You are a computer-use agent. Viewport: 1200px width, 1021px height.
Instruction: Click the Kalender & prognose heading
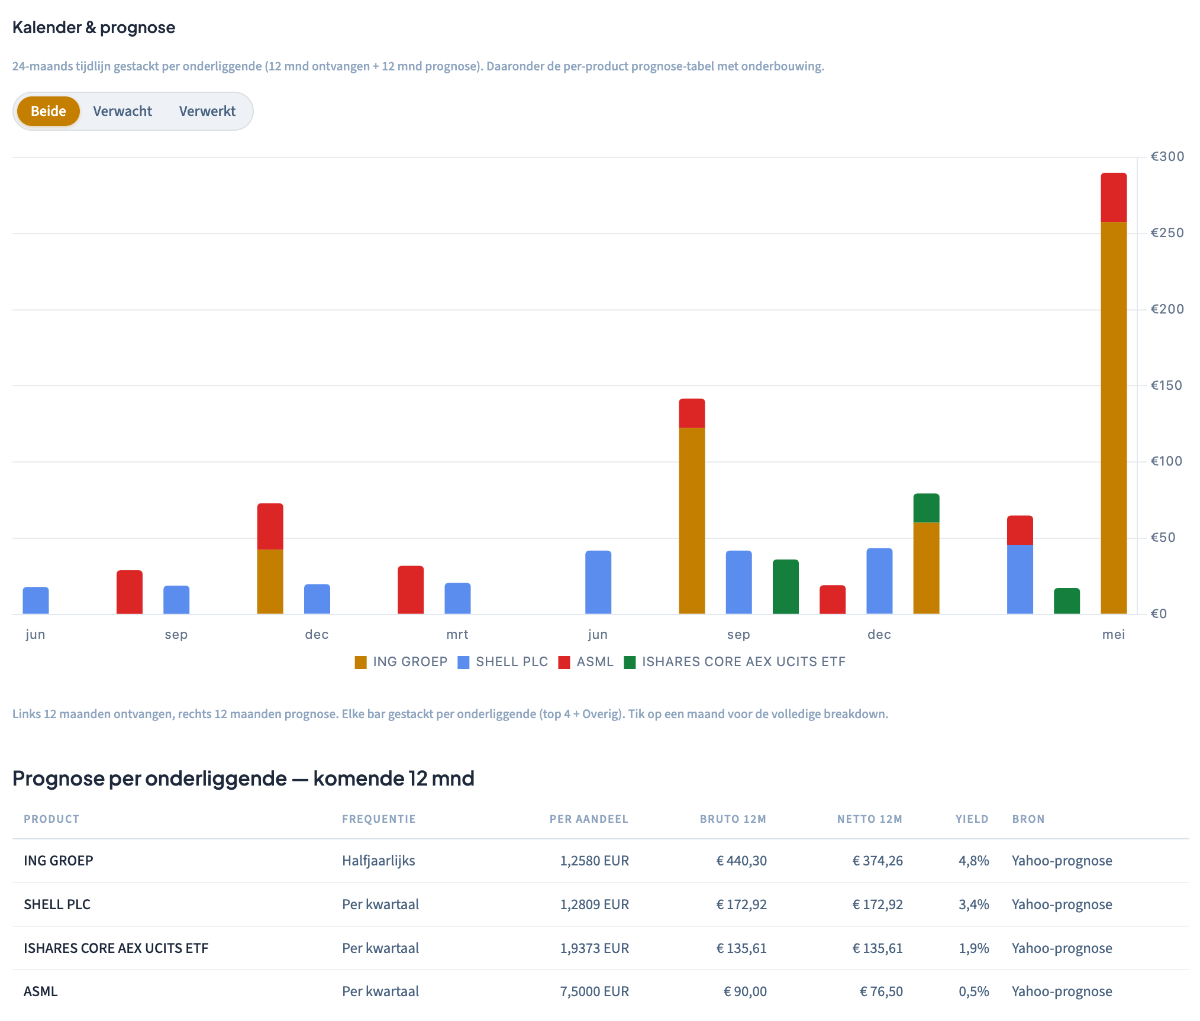[x=94, y=28]
